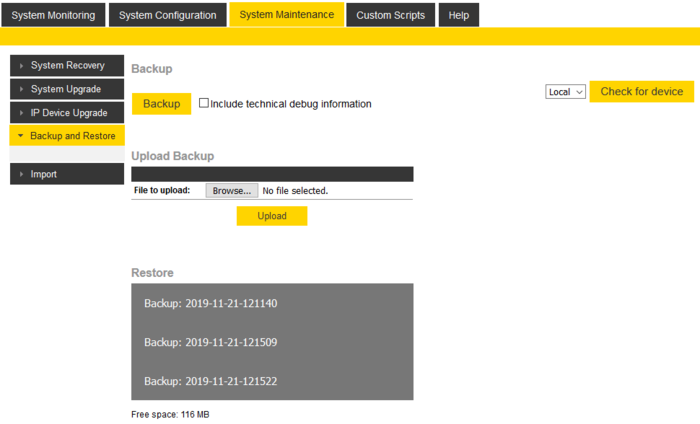Click the No file selected field
Image resolution: width=700 pixels, height=424 pixels.
click(295, 190)
